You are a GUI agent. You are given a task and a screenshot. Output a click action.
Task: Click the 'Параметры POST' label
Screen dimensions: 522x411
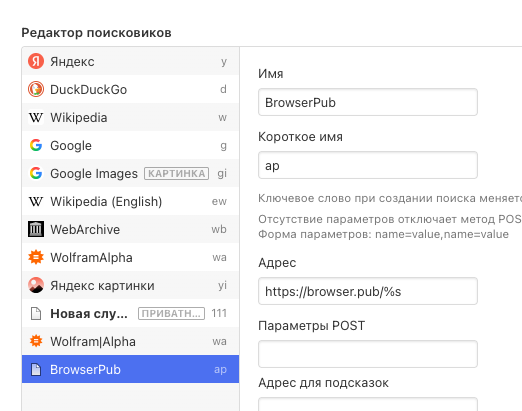click(312, 326)
